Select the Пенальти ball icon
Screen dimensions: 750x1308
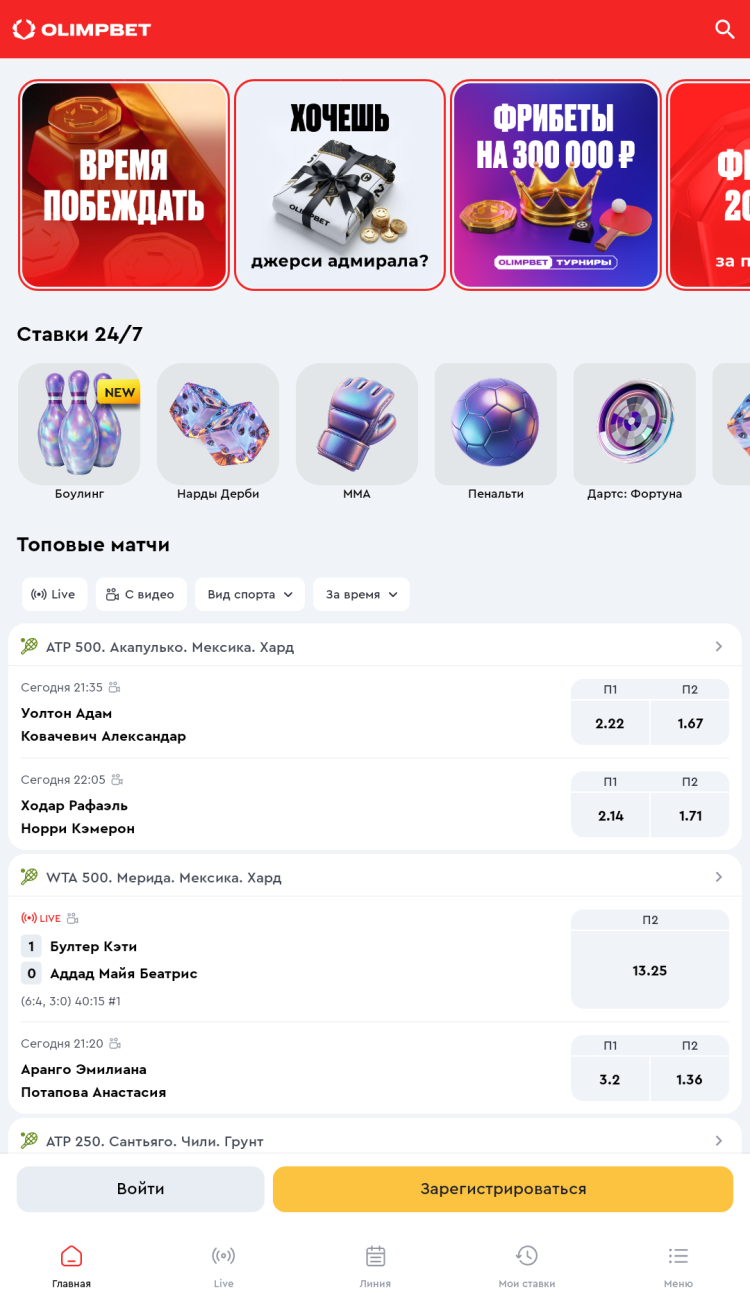(496, 424)
